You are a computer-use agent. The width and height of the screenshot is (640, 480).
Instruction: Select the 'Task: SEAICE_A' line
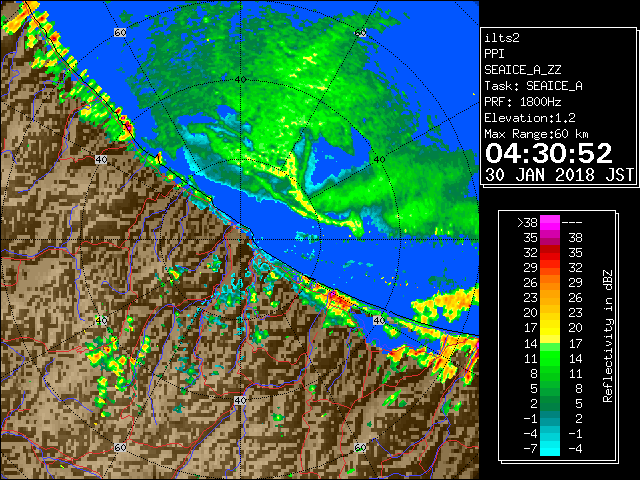tap(533, 86)
